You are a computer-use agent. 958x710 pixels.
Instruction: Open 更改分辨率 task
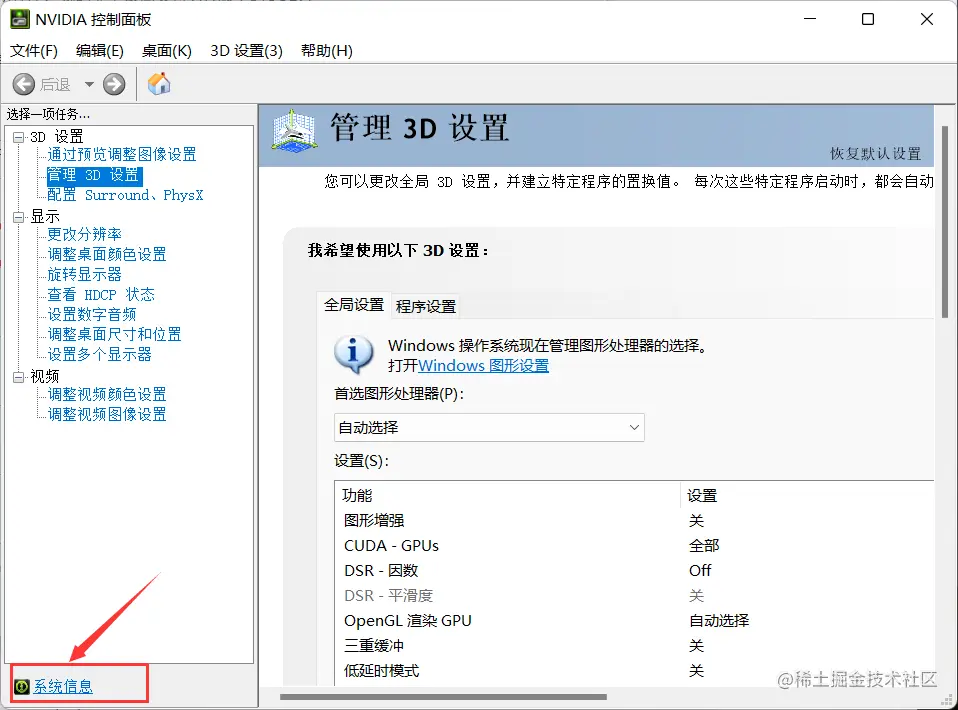(84, 235)
